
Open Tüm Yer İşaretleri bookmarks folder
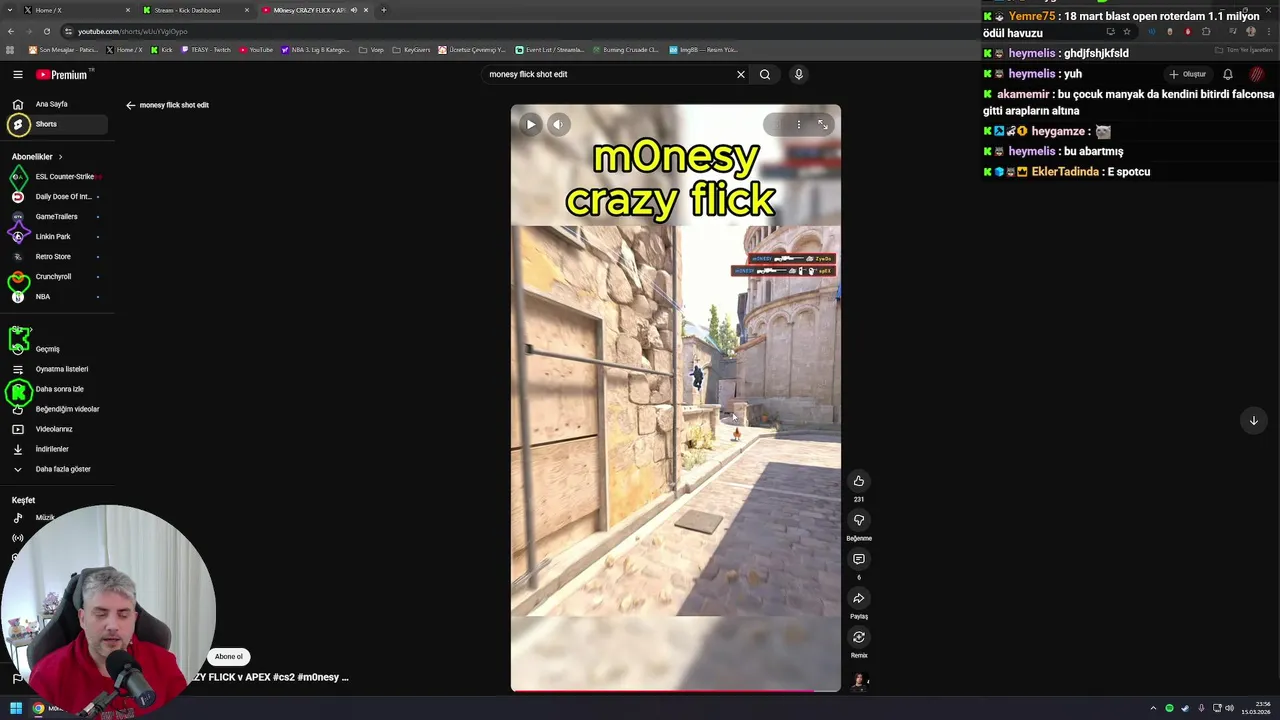(x=1244, y=50)
